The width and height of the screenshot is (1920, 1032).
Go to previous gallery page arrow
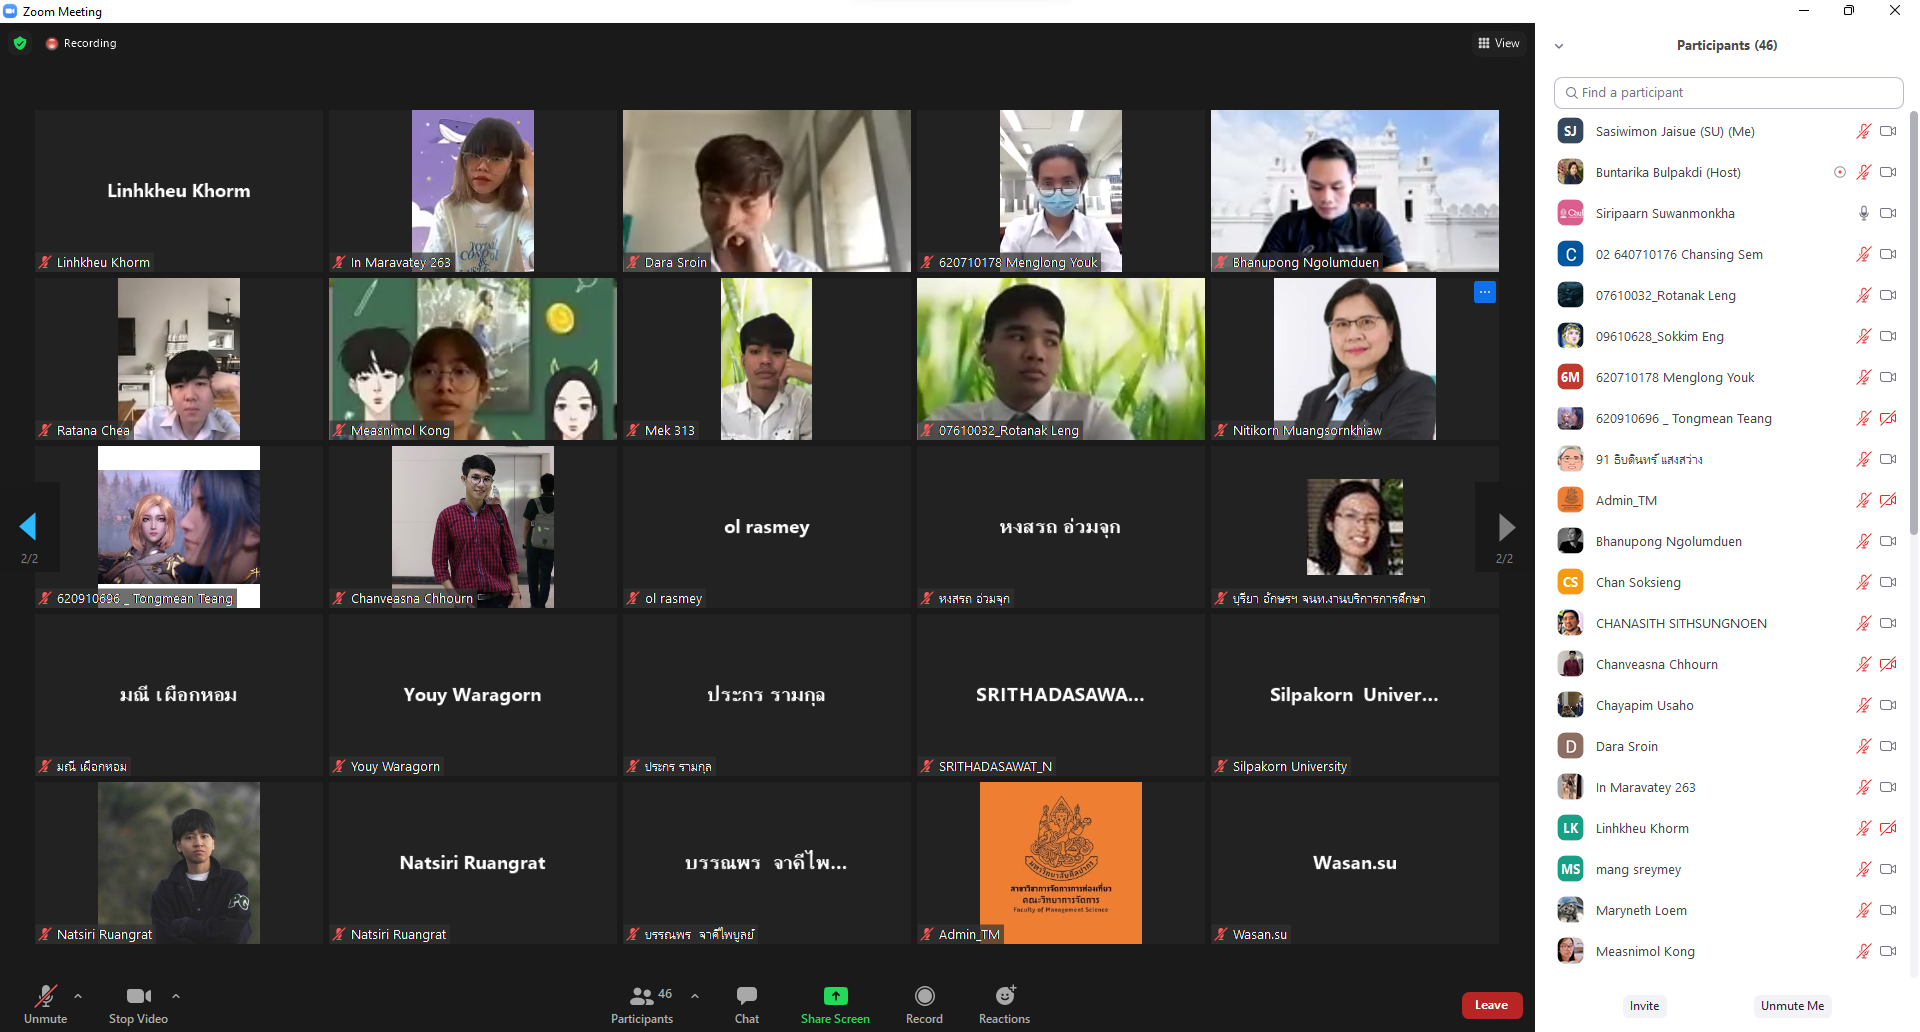click(x=28, y=526)
